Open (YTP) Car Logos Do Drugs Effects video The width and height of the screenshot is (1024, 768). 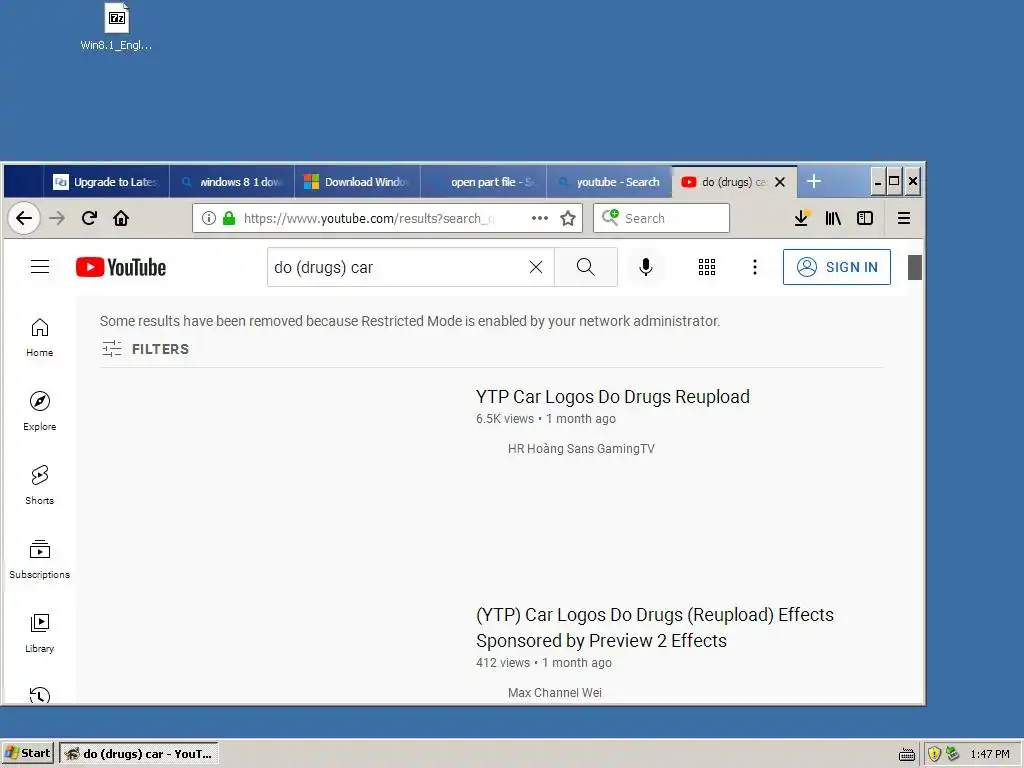pyautogui.click(x=655, y=627)
